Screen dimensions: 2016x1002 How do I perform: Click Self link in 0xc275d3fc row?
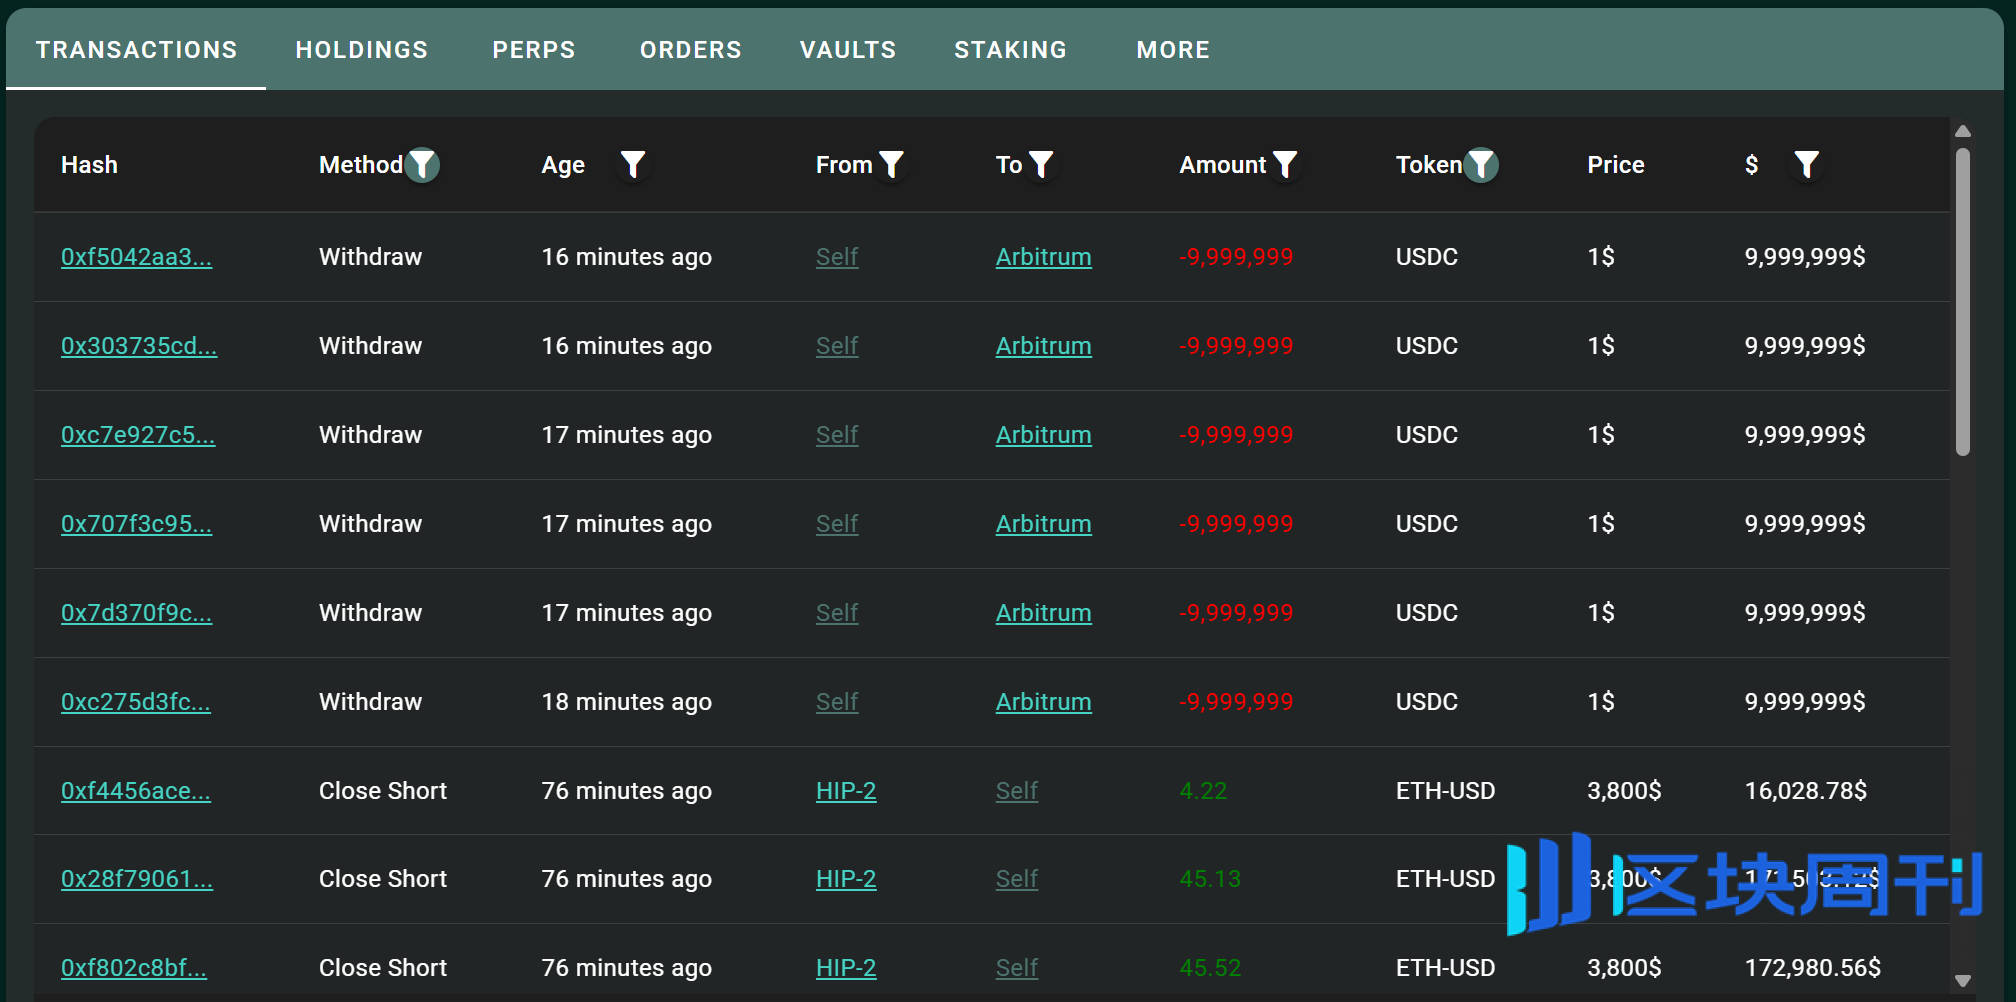pyautogui.click(x=837, y=702)
